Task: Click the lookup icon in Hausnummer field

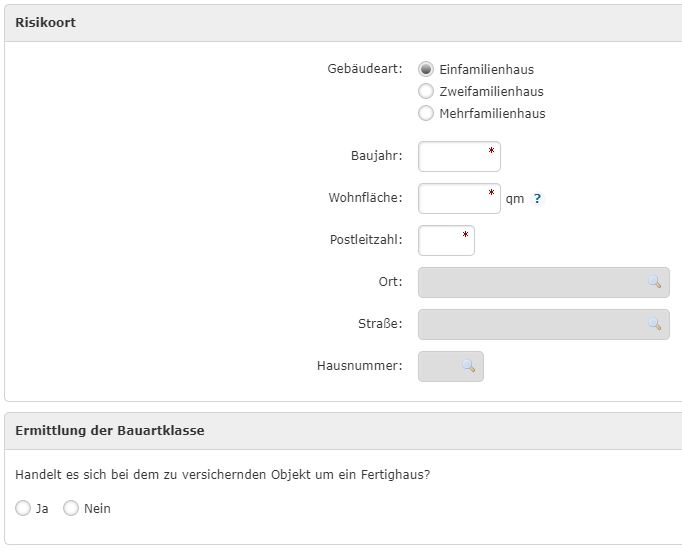Action: coord(468,366)
